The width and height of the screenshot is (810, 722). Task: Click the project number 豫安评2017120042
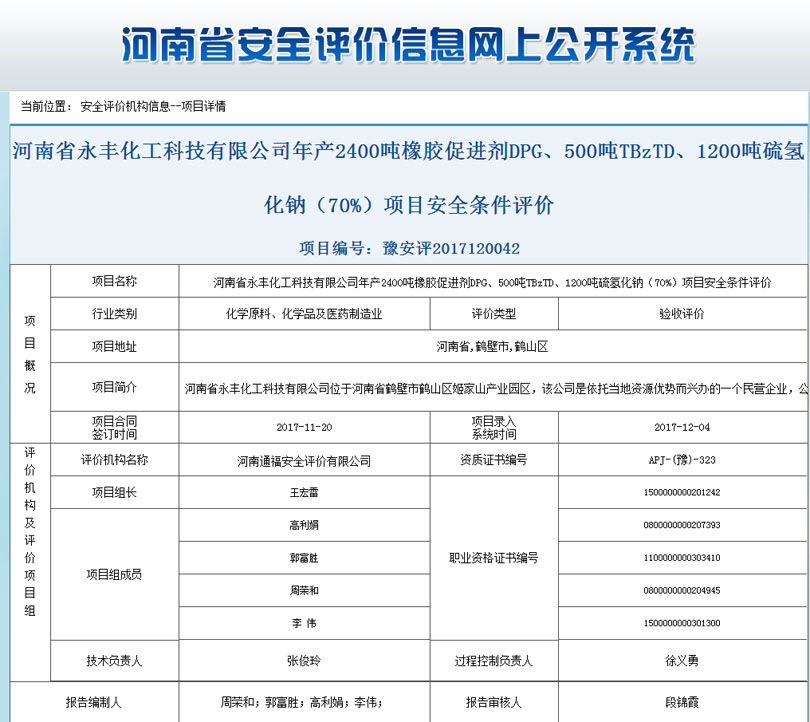pos(451,248)
